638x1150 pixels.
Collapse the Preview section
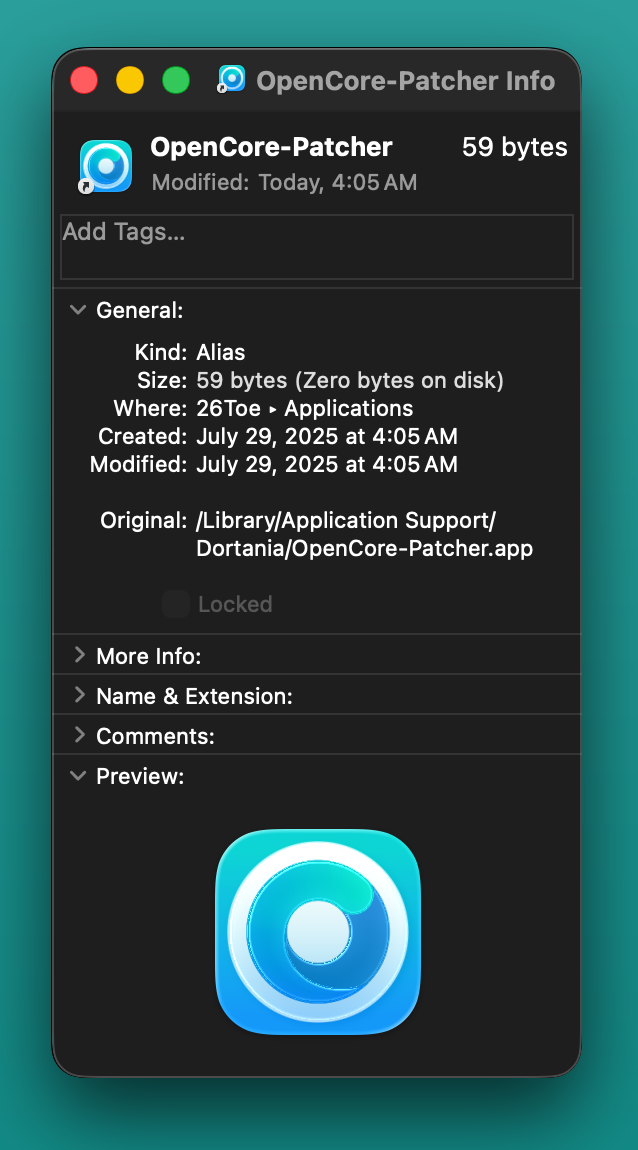[78, 776]
